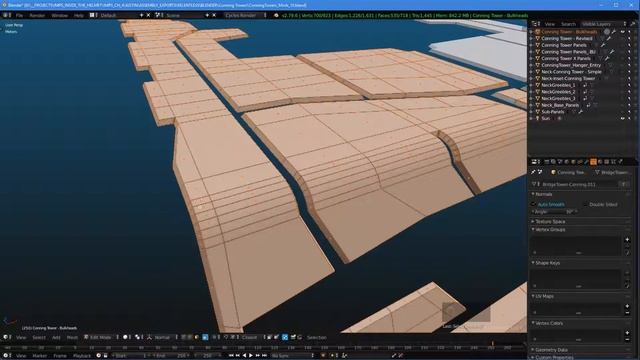Screen dimensions: 640x360
Task: Click the Auto Smooth Angle slider field
Action: [x=555, y=212]
